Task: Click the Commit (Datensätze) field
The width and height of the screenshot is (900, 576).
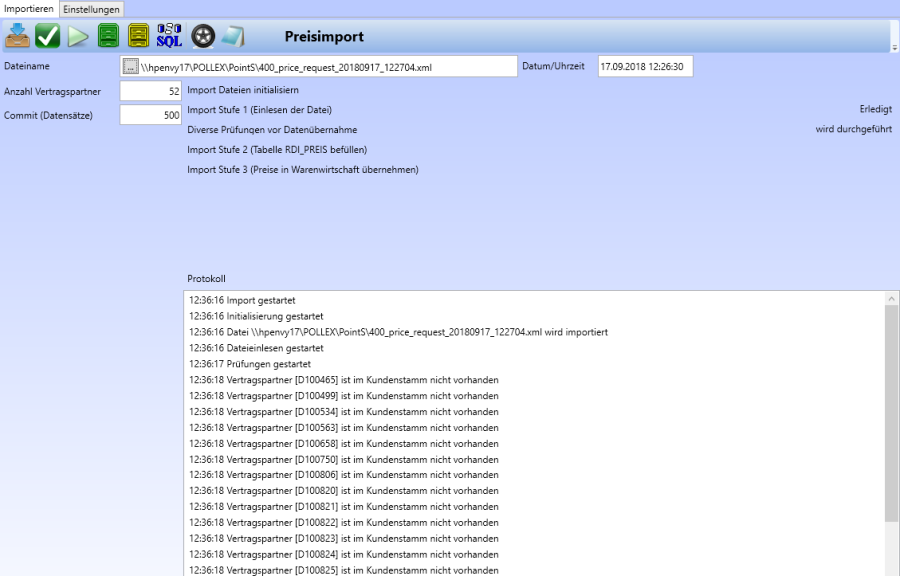Action: (151, 115)
